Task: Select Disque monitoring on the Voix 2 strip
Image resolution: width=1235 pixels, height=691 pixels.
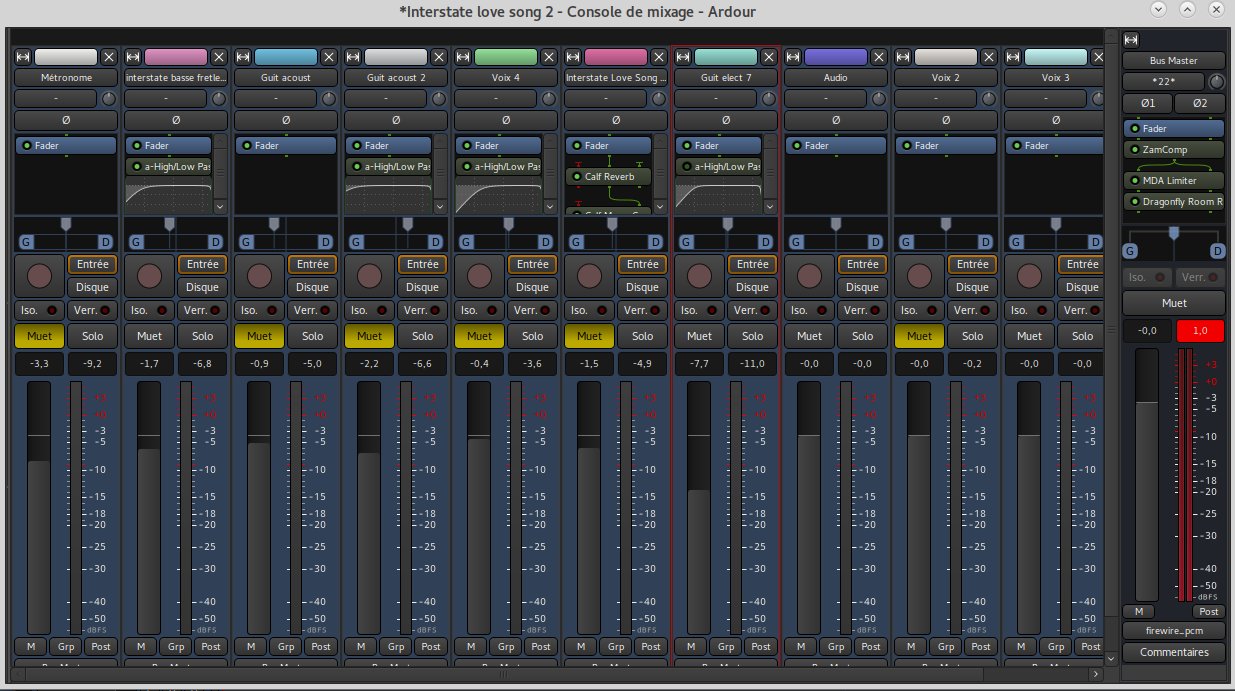Action: (x=972, y=287)
